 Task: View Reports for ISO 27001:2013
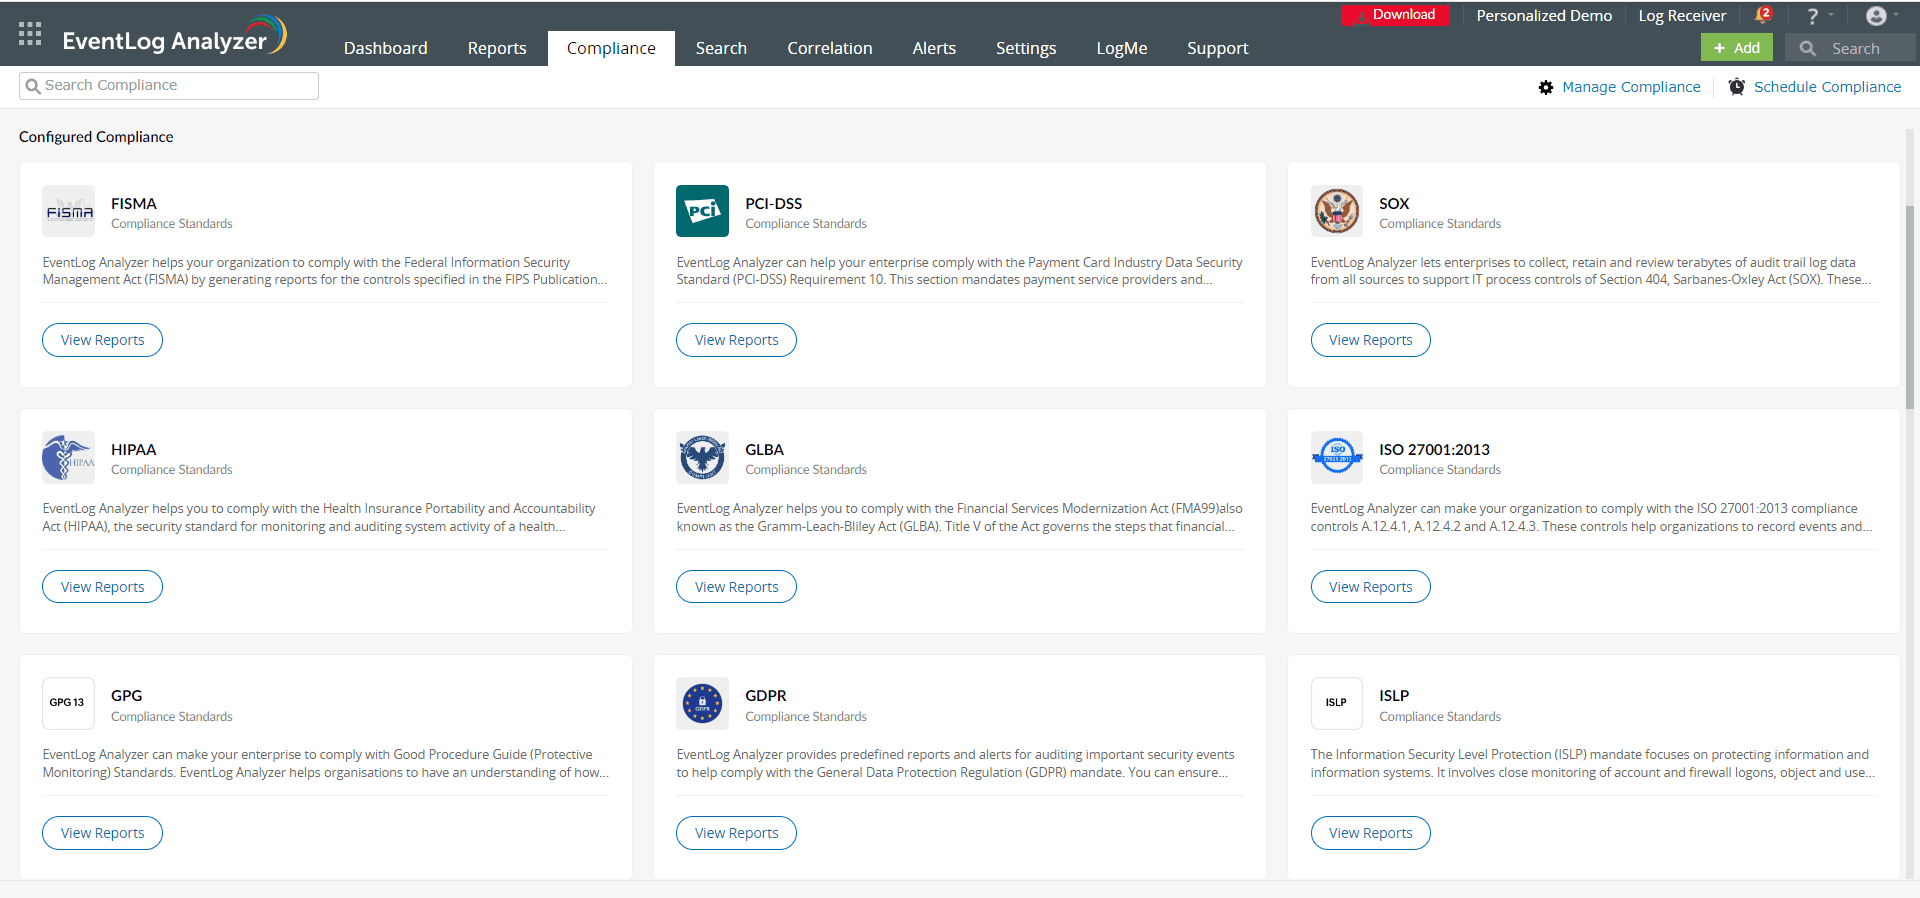1370,587
